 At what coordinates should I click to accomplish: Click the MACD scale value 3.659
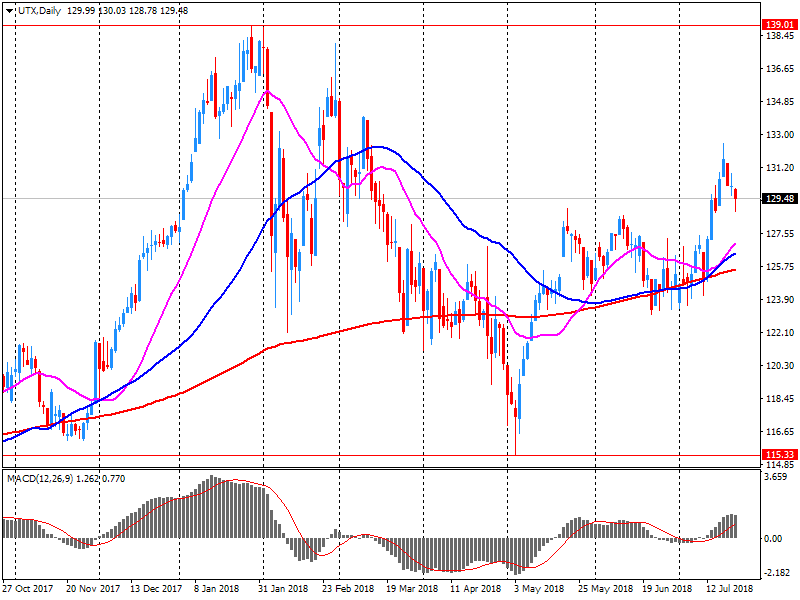click(x=776, y=477)
